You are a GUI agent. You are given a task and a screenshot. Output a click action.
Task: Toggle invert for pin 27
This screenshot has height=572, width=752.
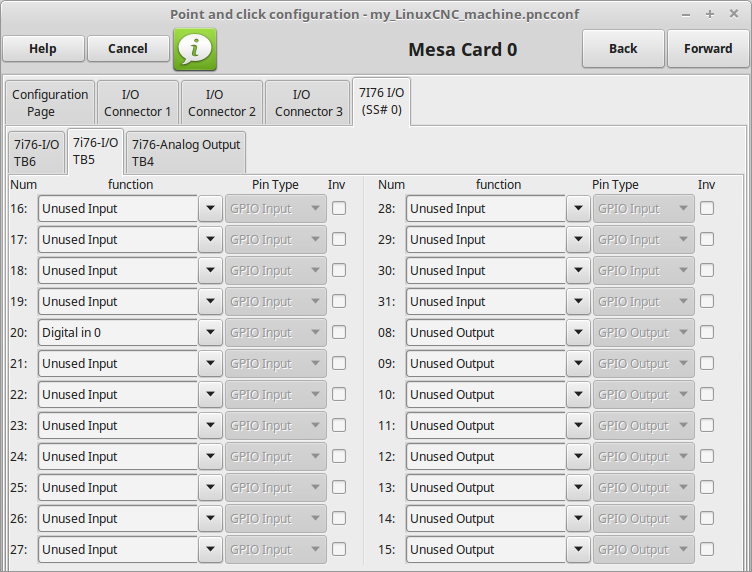tap(339, 549)
